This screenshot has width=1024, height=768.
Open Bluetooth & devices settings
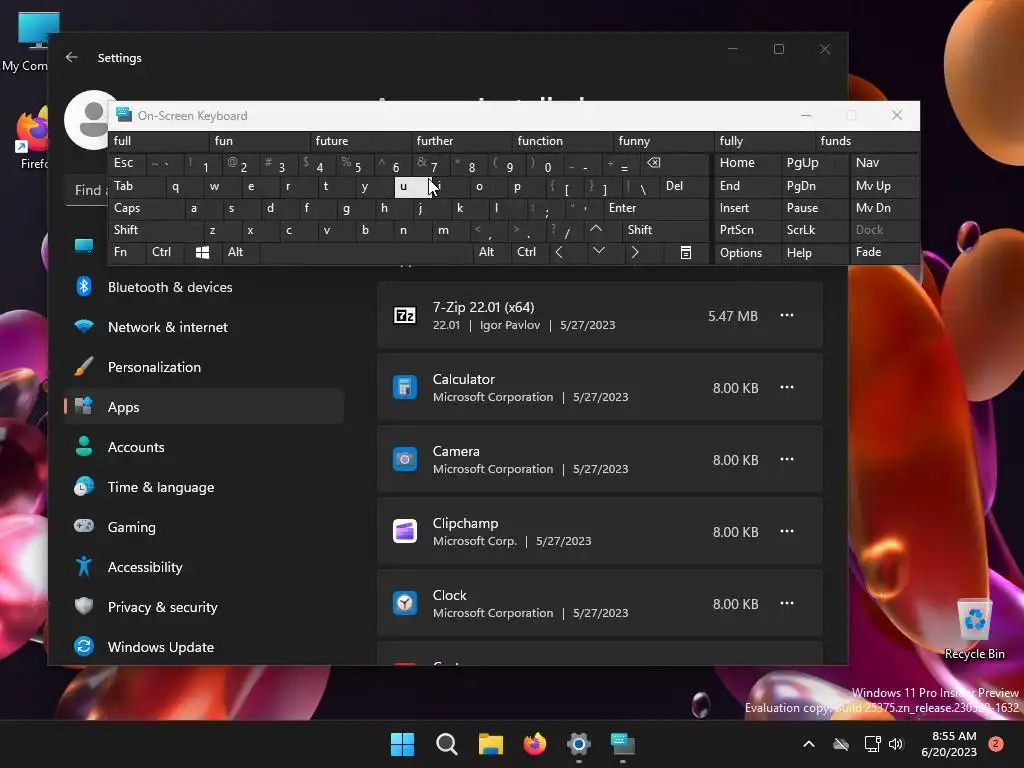[x=204, y=287]
